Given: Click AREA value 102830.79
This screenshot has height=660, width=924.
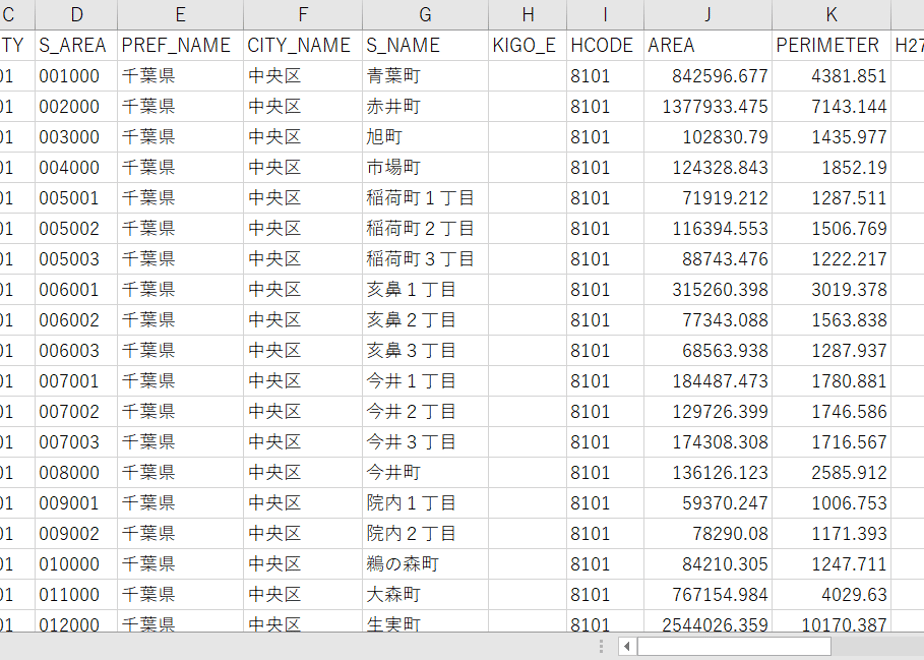Looking at the screenshot, I should pyautogui.click(x=708, y=137).
